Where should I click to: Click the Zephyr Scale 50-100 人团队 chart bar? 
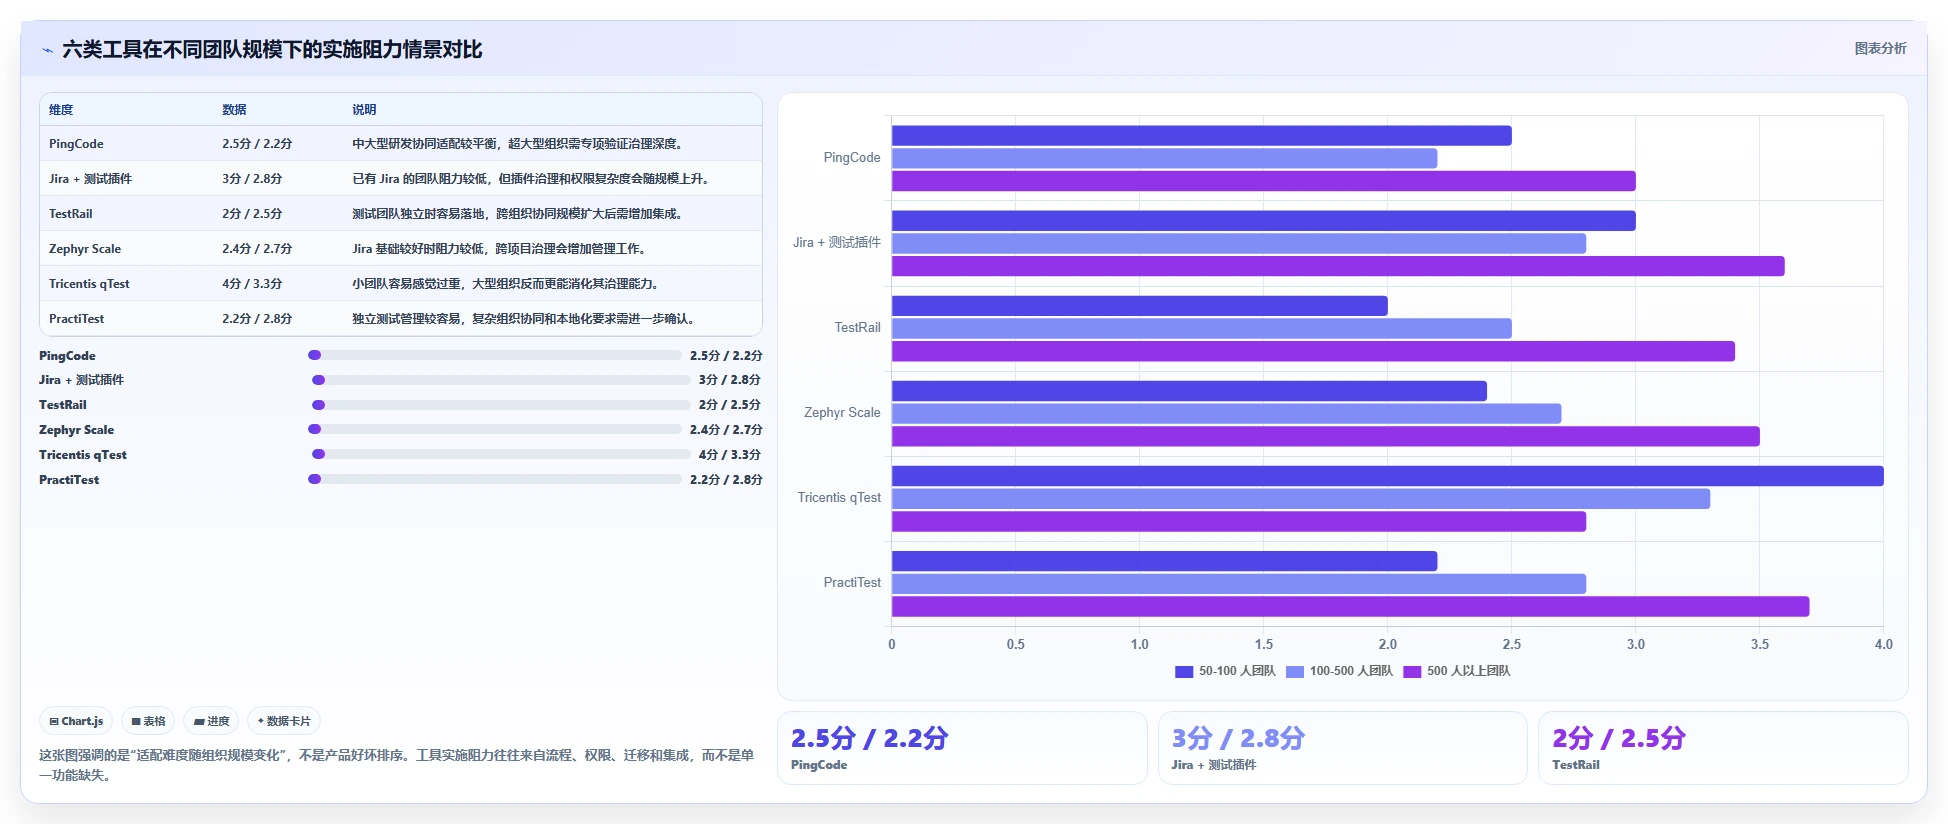[1189, 391]
